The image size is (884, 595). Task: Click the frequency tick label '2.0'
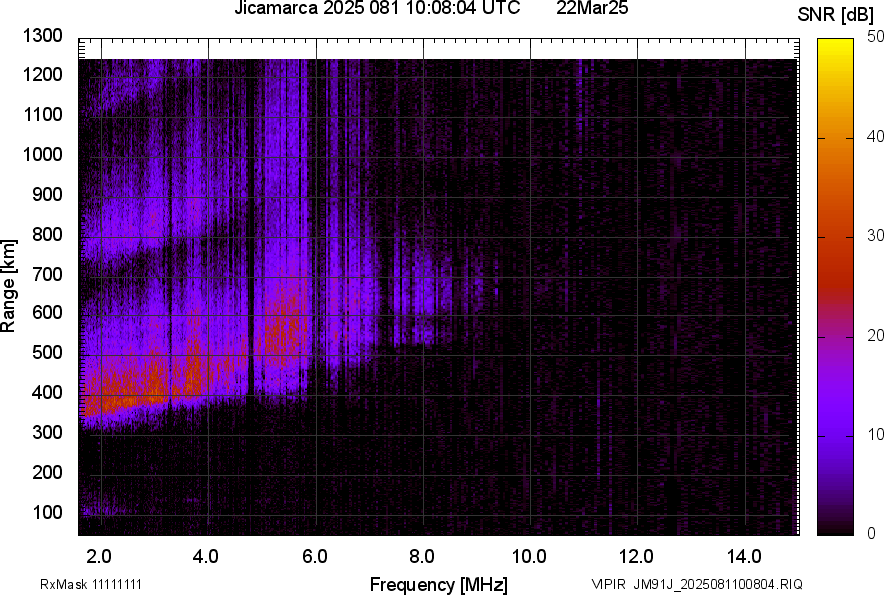99,557
